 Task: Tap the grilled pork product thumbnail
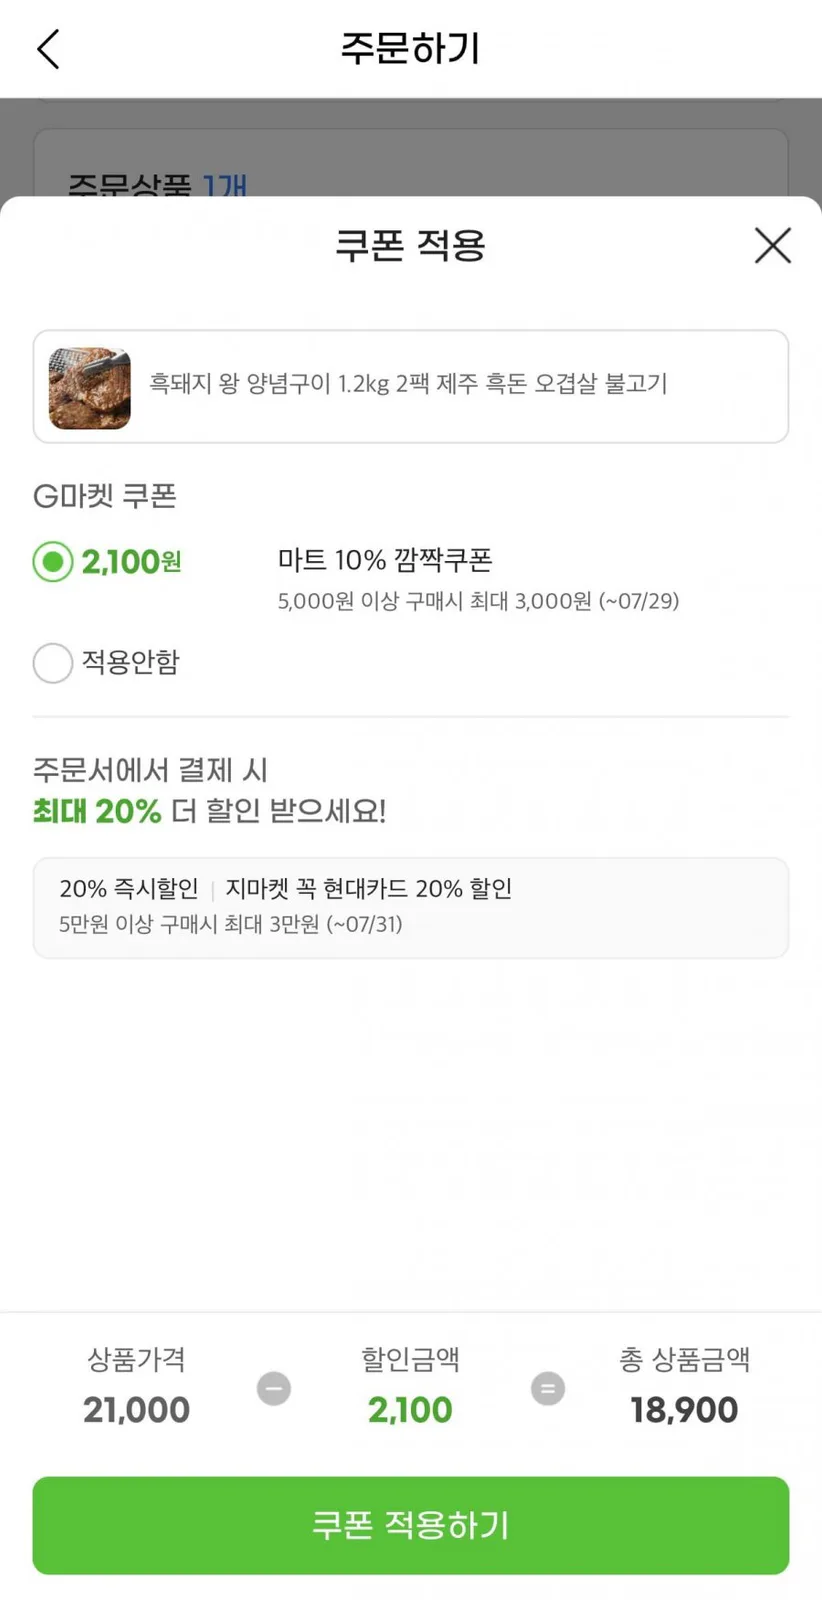click(x=90, y=388)
